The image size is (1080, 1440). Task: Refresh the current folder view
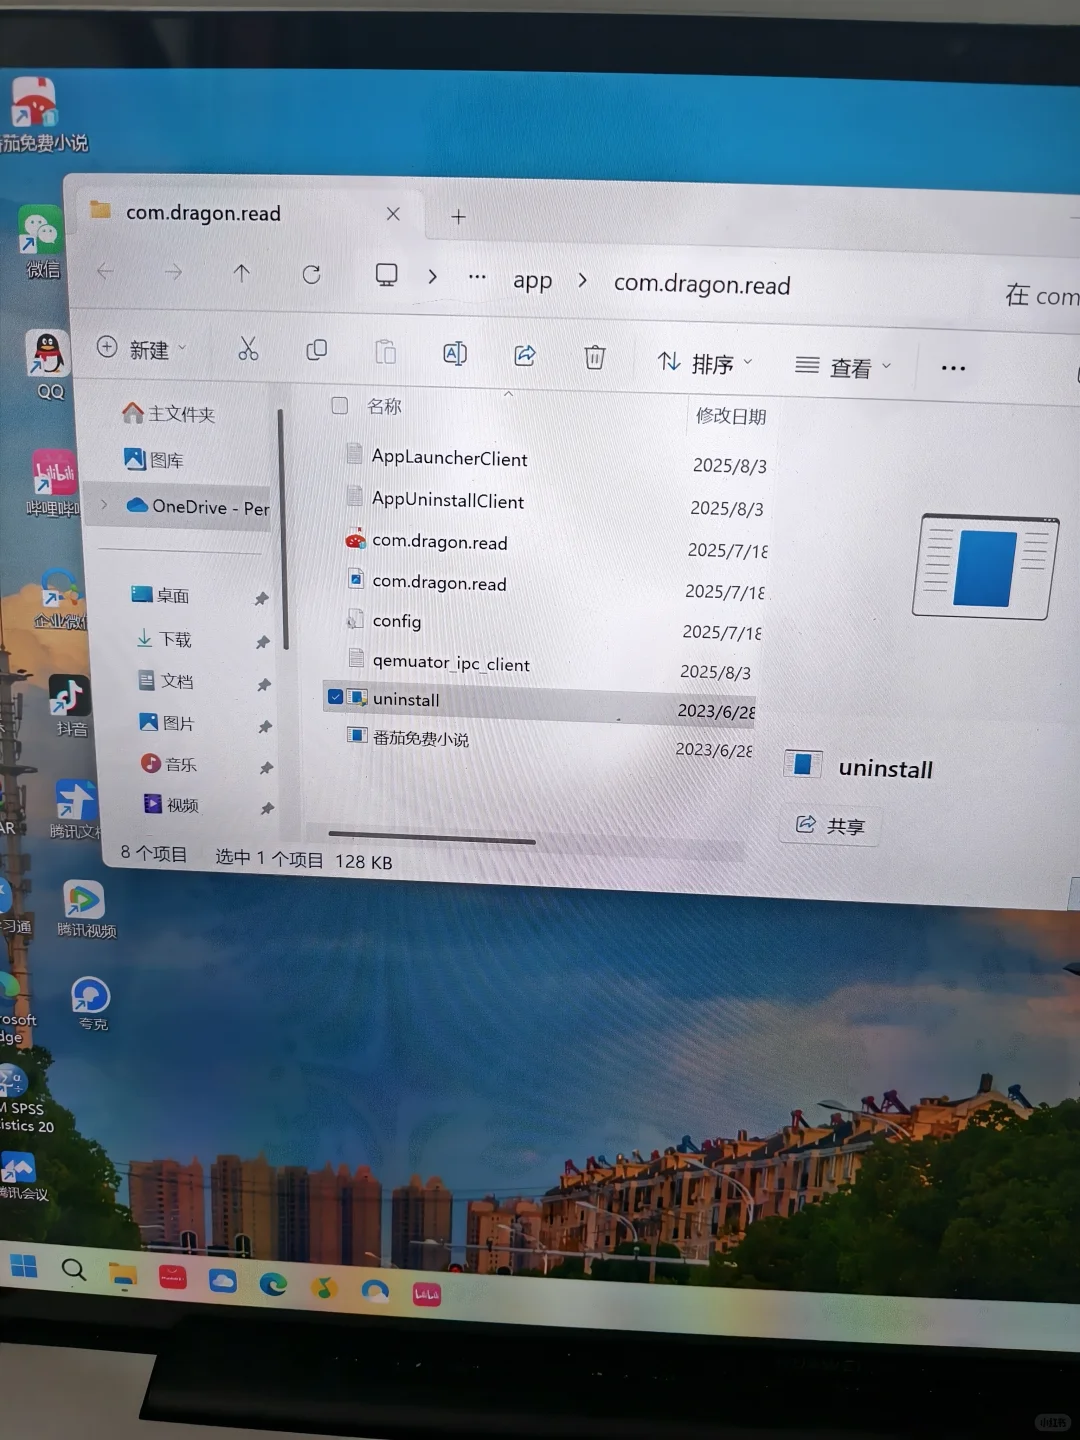coord(311,273)
